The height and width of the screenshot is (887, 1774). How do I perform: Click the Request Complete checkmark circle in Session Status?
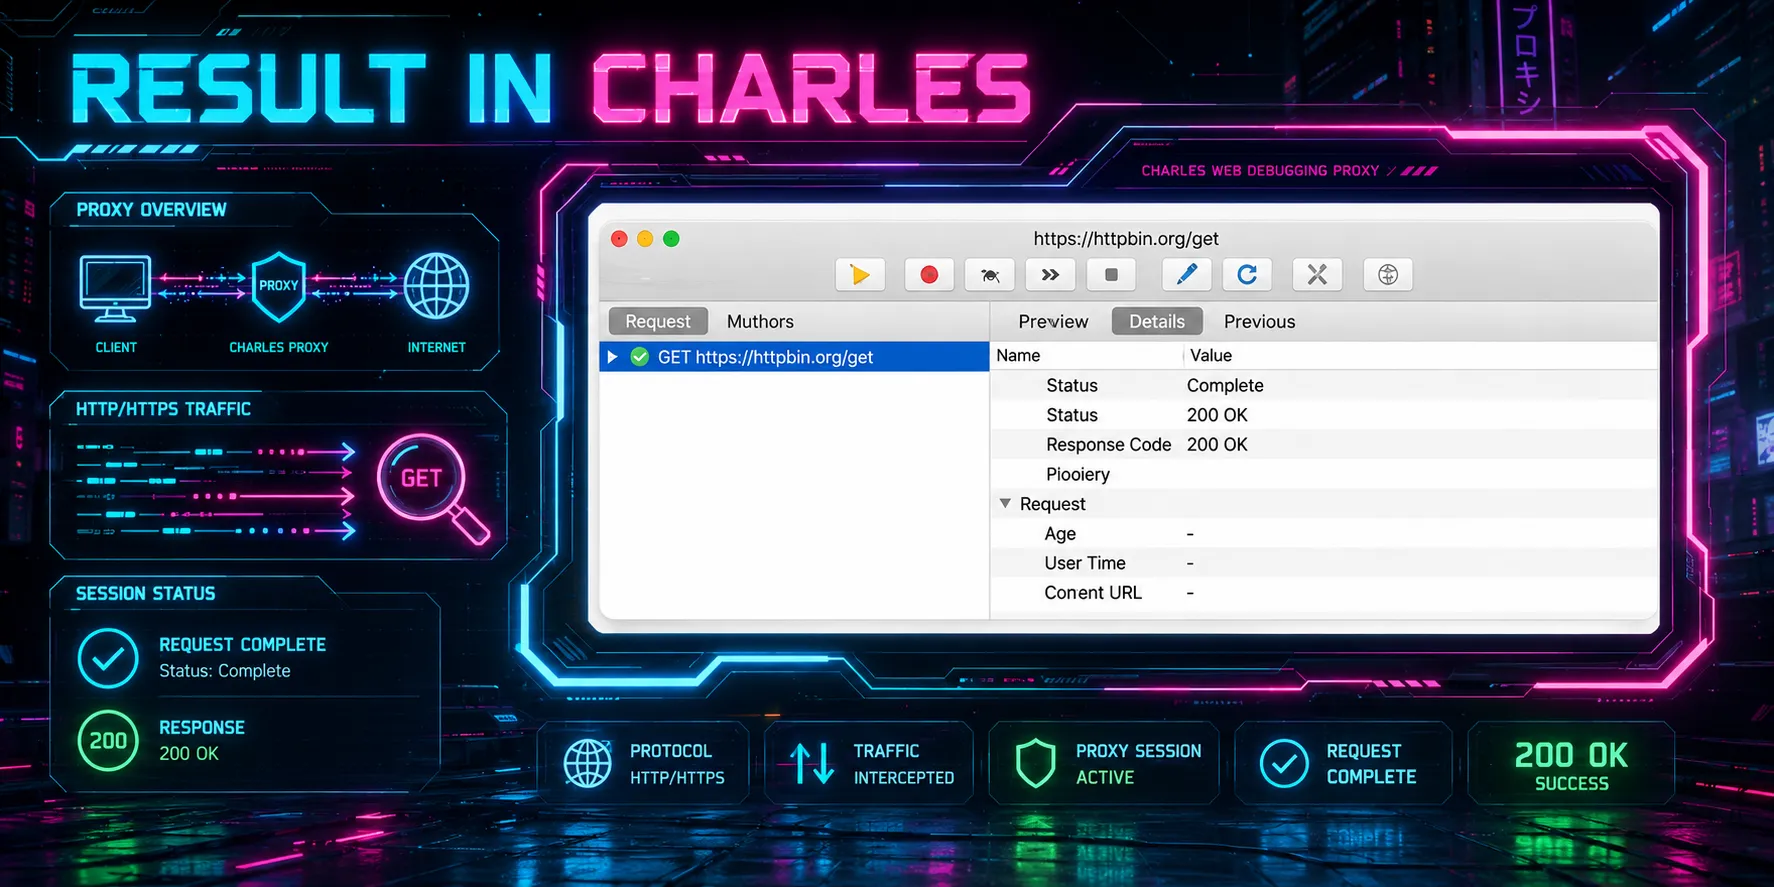[108, 658]
